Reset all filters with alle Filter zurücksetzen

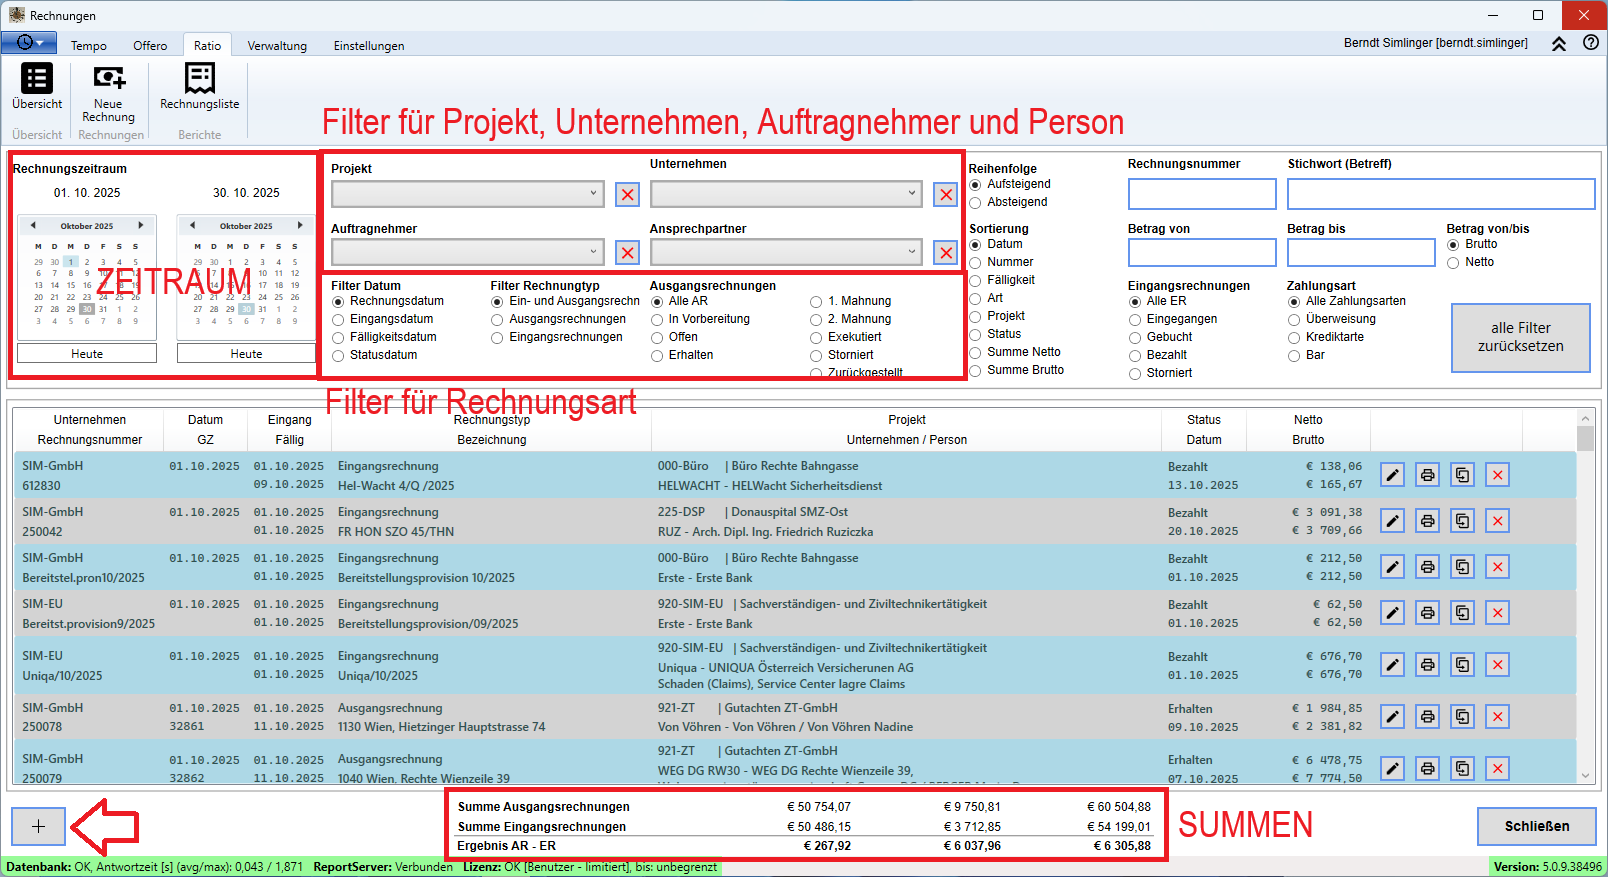pos(1520,338)
